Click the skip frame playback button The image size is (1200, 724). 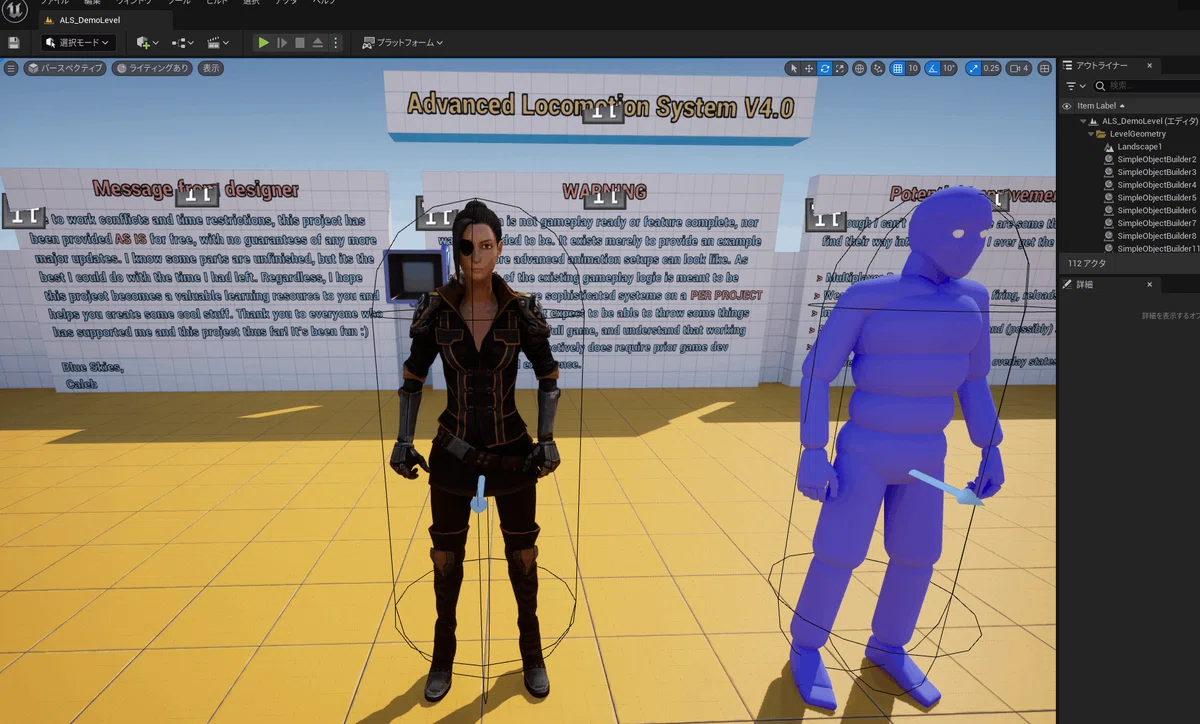282,43
